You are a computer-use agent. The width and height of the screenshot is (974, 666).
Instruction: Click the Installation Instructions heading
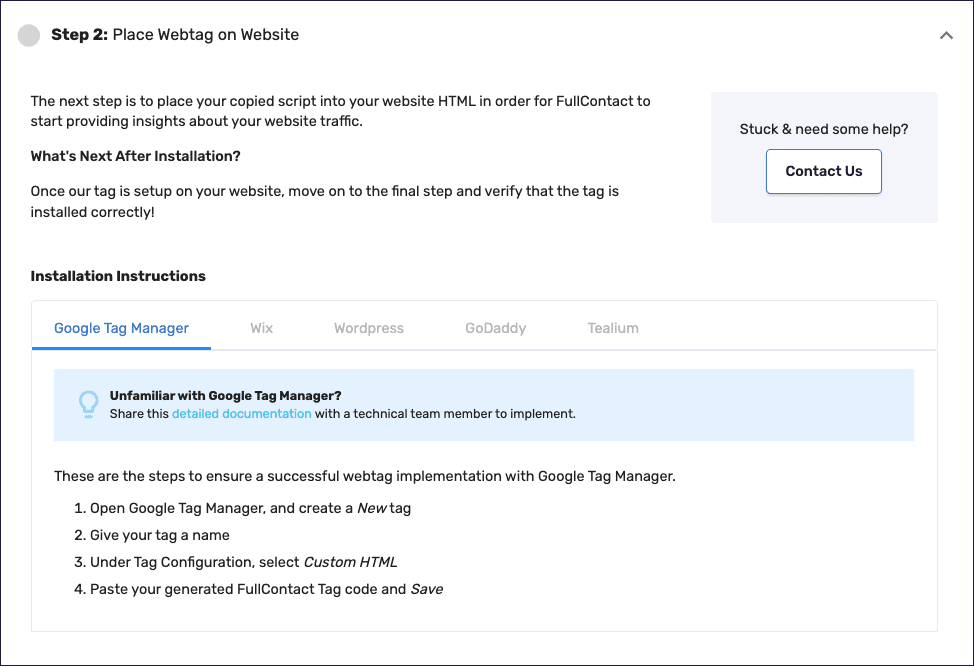click(117, 276)
